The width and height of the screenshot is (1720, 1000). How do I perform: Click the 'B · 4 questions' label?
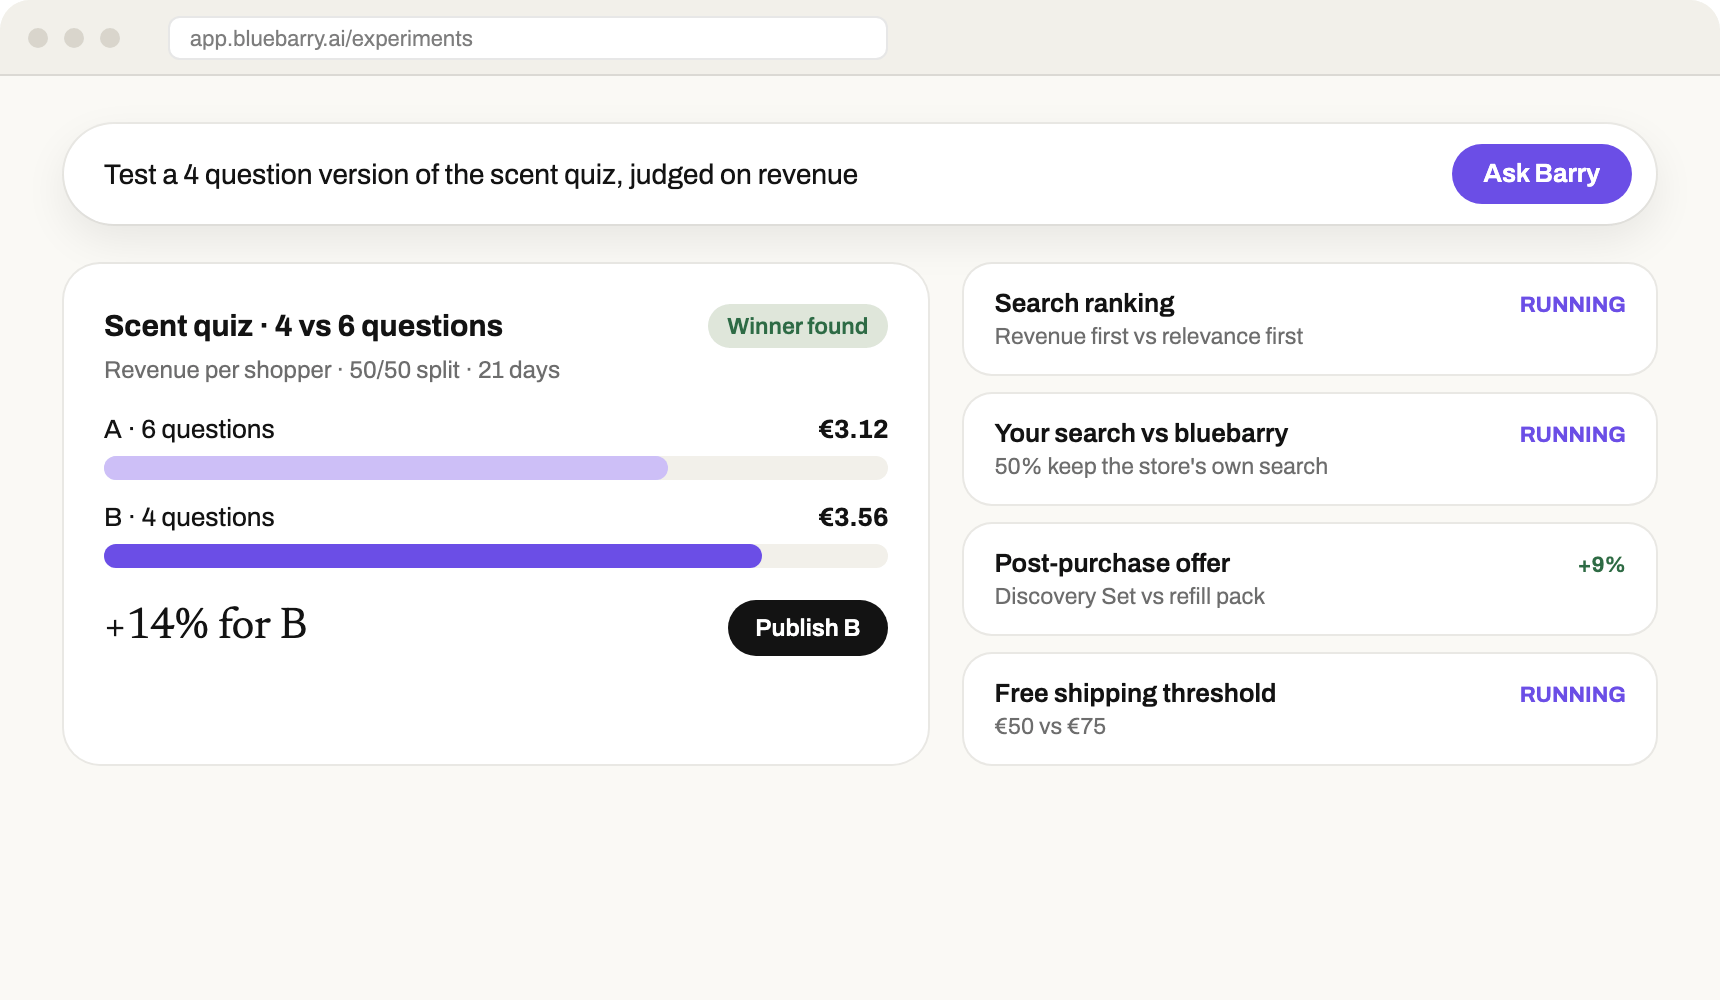point(189,517)
